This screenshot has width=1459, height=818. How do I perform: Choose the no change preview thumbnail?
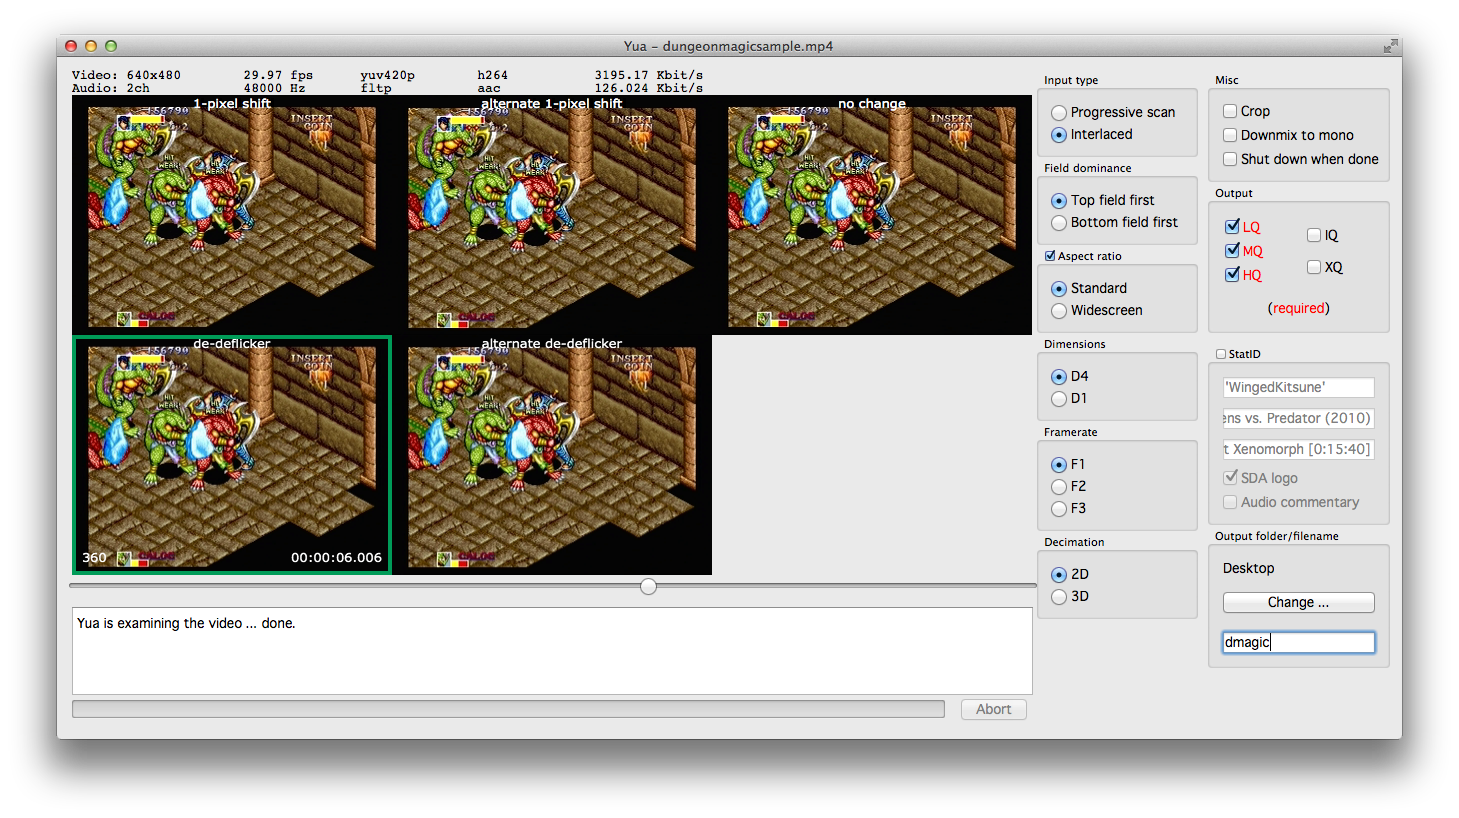point(872,215)
